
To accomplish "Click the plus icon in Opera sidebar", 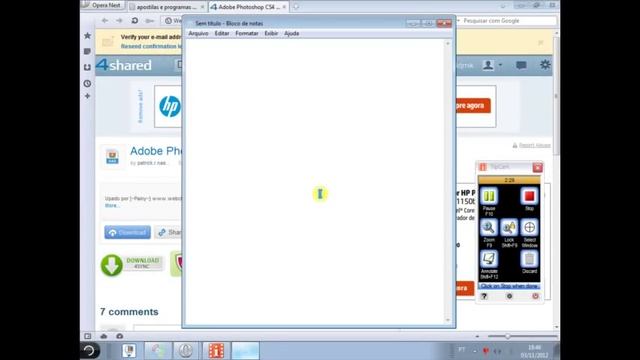I will tap(87, 96).
